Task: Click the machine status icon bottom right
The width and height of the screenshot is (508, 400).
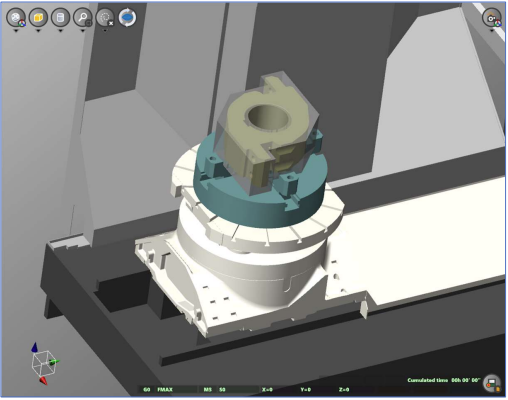Action: pos(492,384)
